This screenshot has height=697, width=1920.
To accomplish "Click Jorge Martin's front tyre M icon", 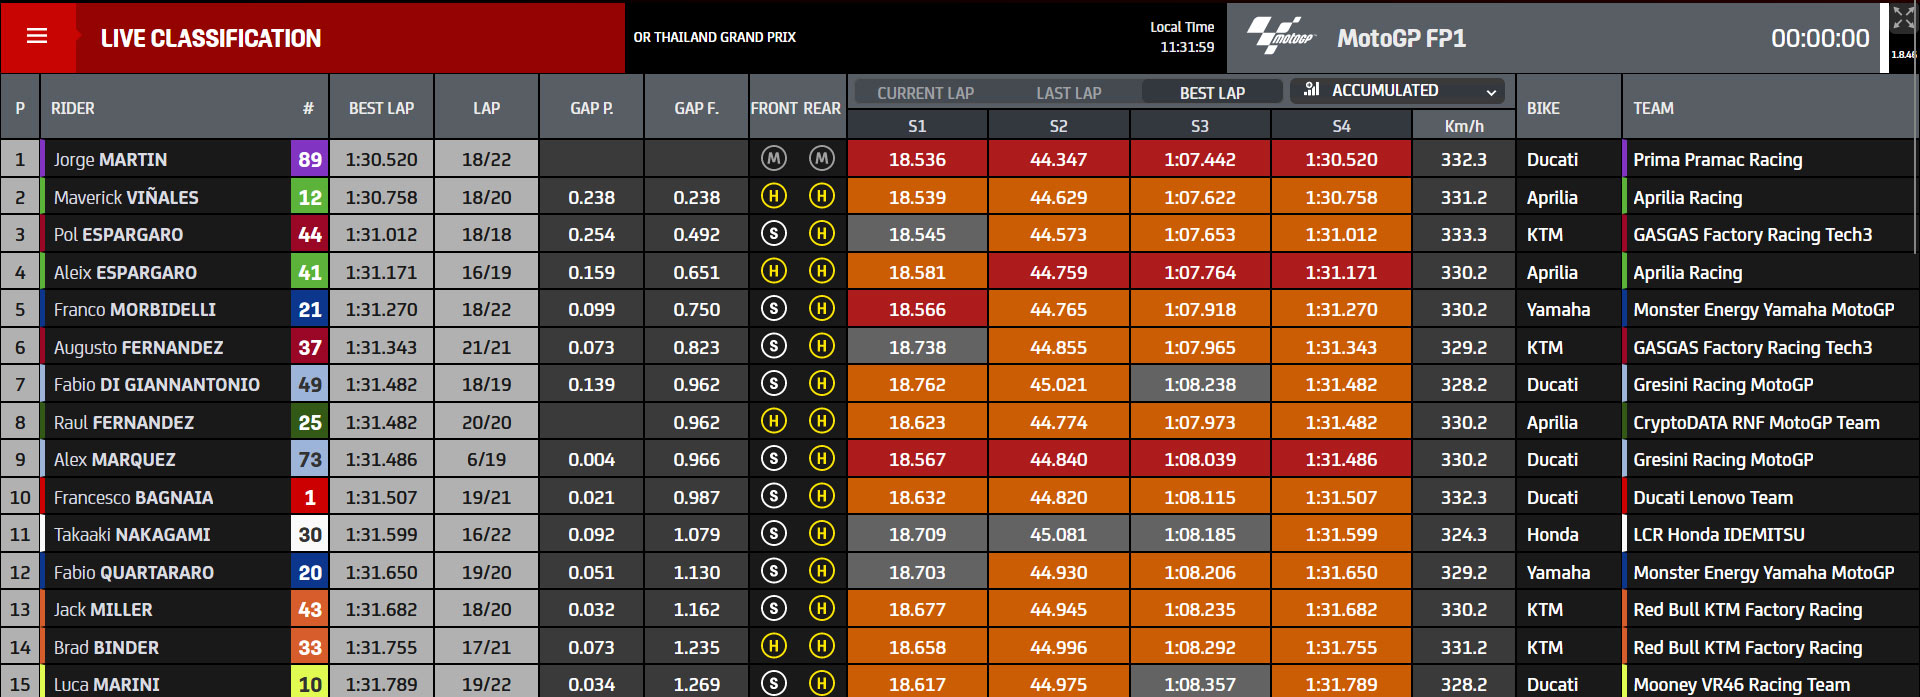I will (773, 158).
